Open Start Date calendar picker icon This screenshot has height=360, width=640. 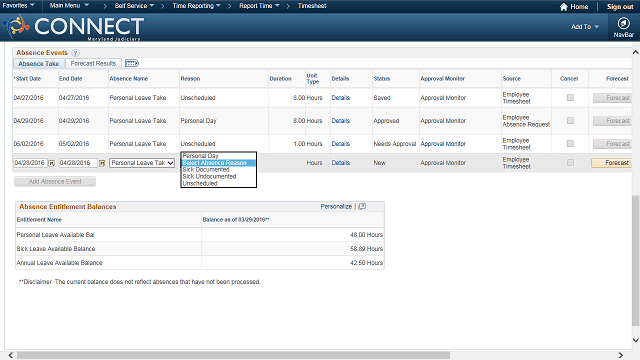[52, 163]
